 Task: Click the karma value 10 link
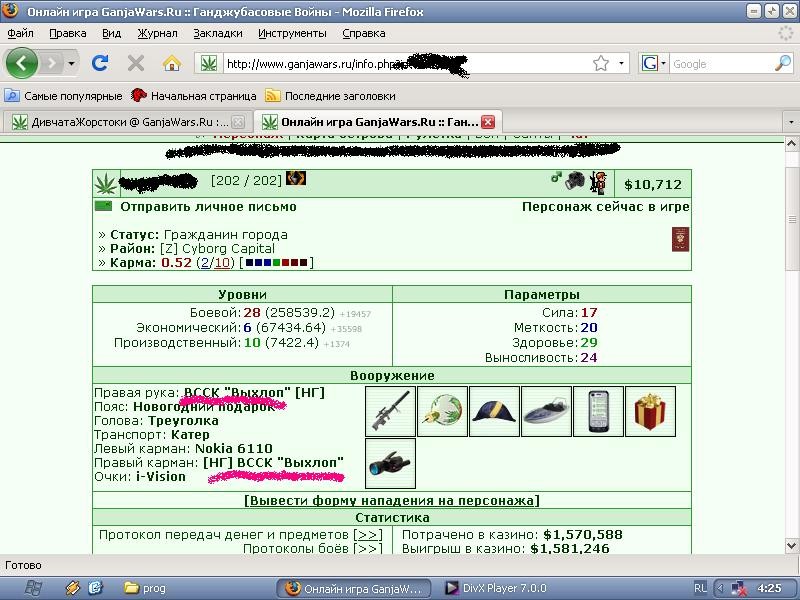pyautogui.click(x=222, y=263)
